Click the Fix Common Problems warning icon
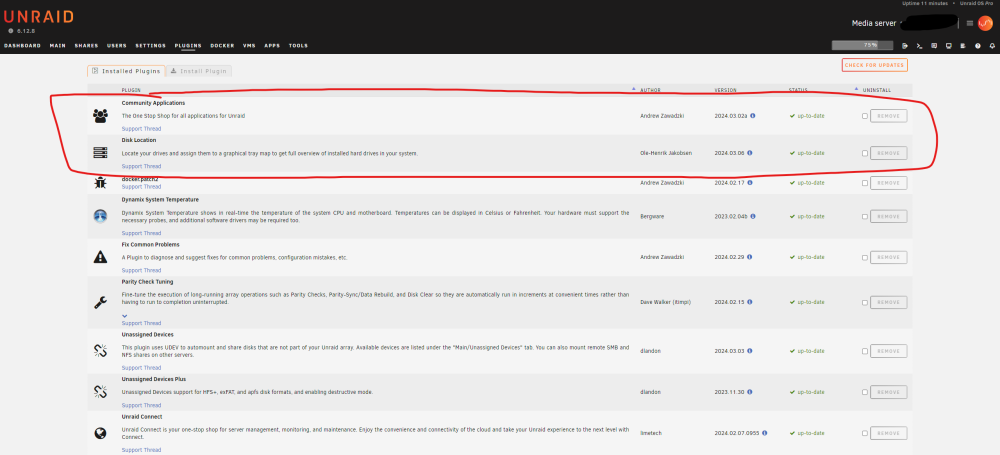The height and width of the screenshot is (455, 1000). tap(100, 257)
